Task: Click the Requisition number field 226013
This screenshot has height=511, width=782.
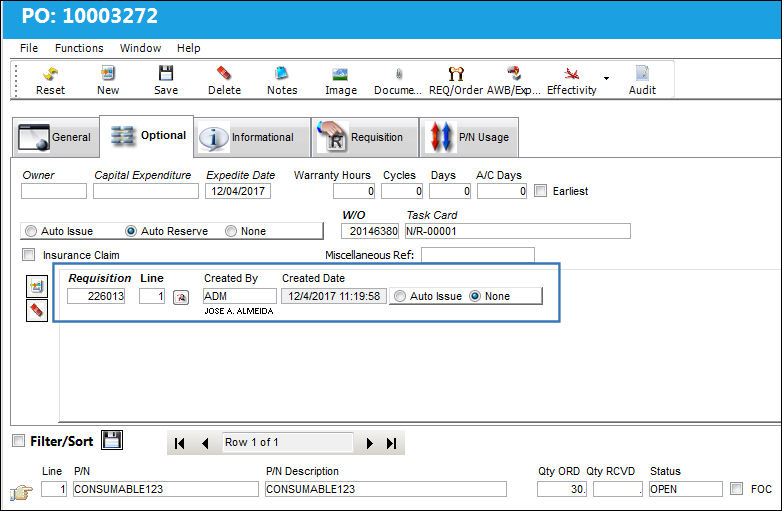Action: pos(96,296)
